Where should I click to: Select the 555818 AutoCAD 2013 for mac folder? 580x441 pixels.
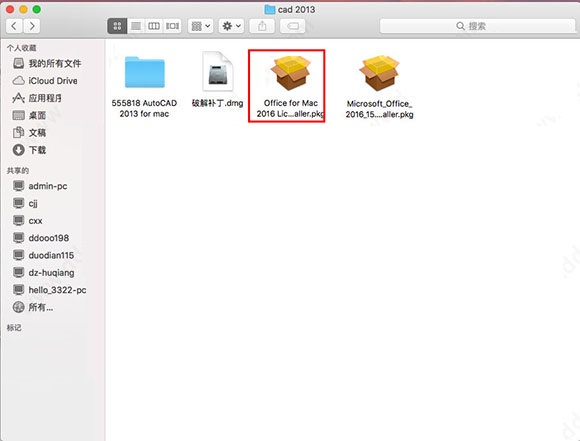click(144, 87)
